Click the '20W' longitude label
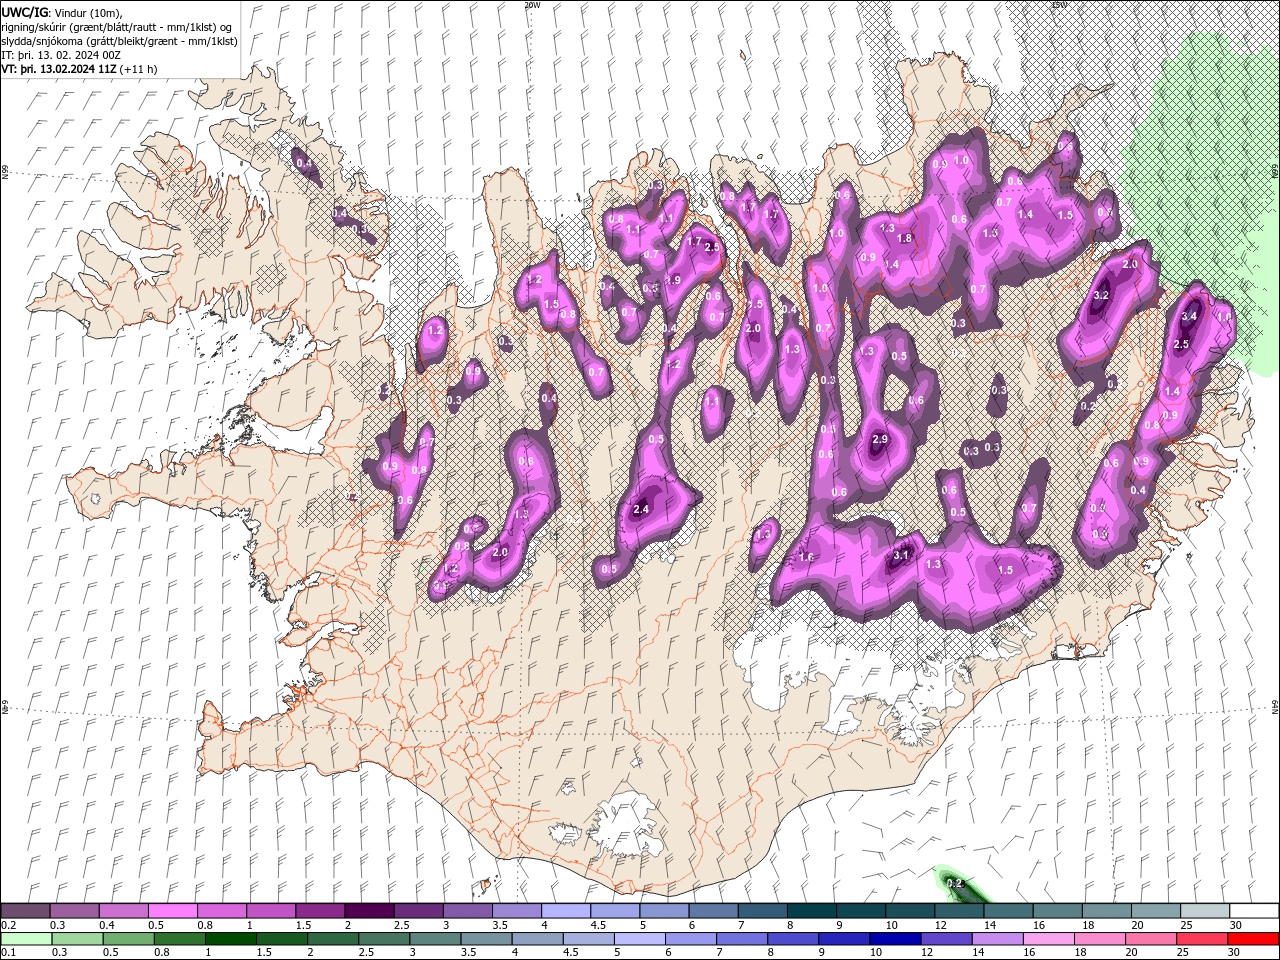This screenshot has height=960, width=1280. pyautogui.click(x=532, y=5)
